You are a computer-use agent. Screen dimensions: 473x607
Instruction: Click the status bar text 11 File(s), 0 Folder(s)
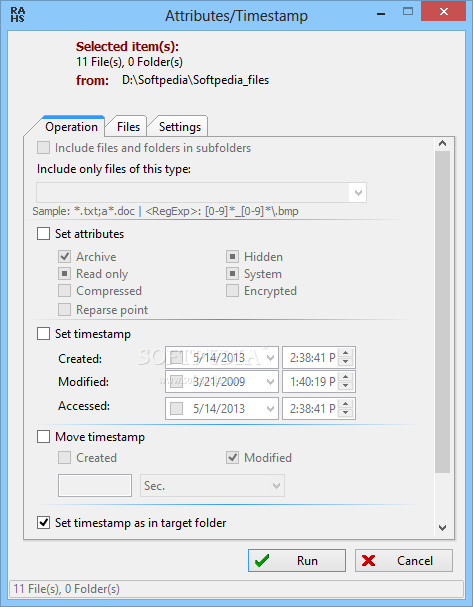pos(67,589)
